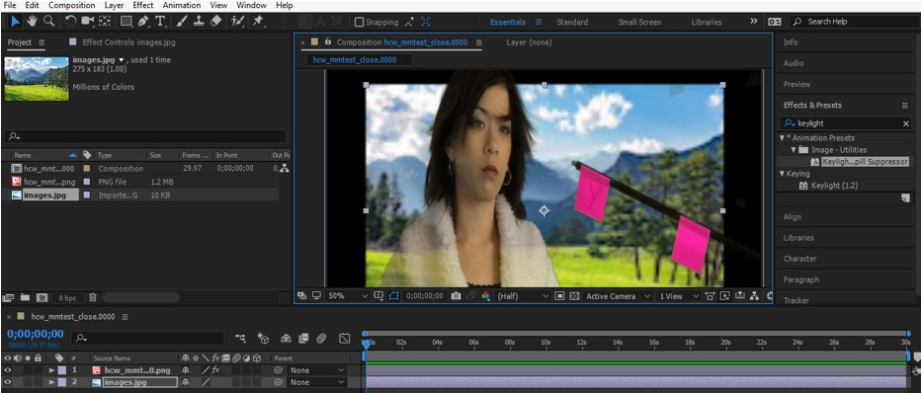
Task: Select the Hand tool
Action: point(32,21)
